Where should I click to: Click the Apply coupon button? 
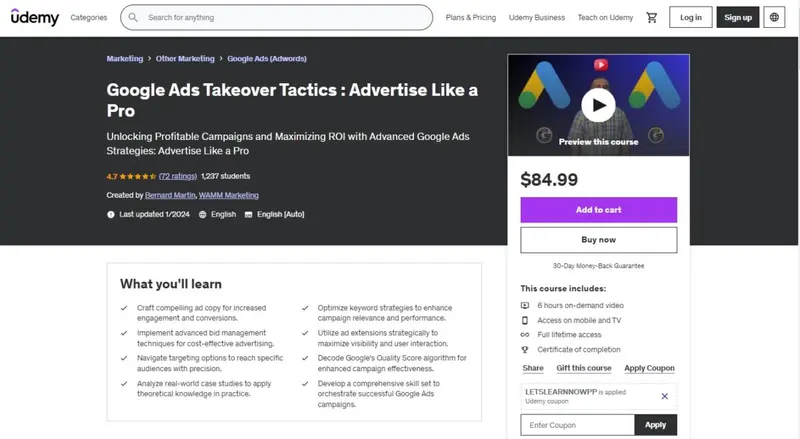(x=656, y=425)
